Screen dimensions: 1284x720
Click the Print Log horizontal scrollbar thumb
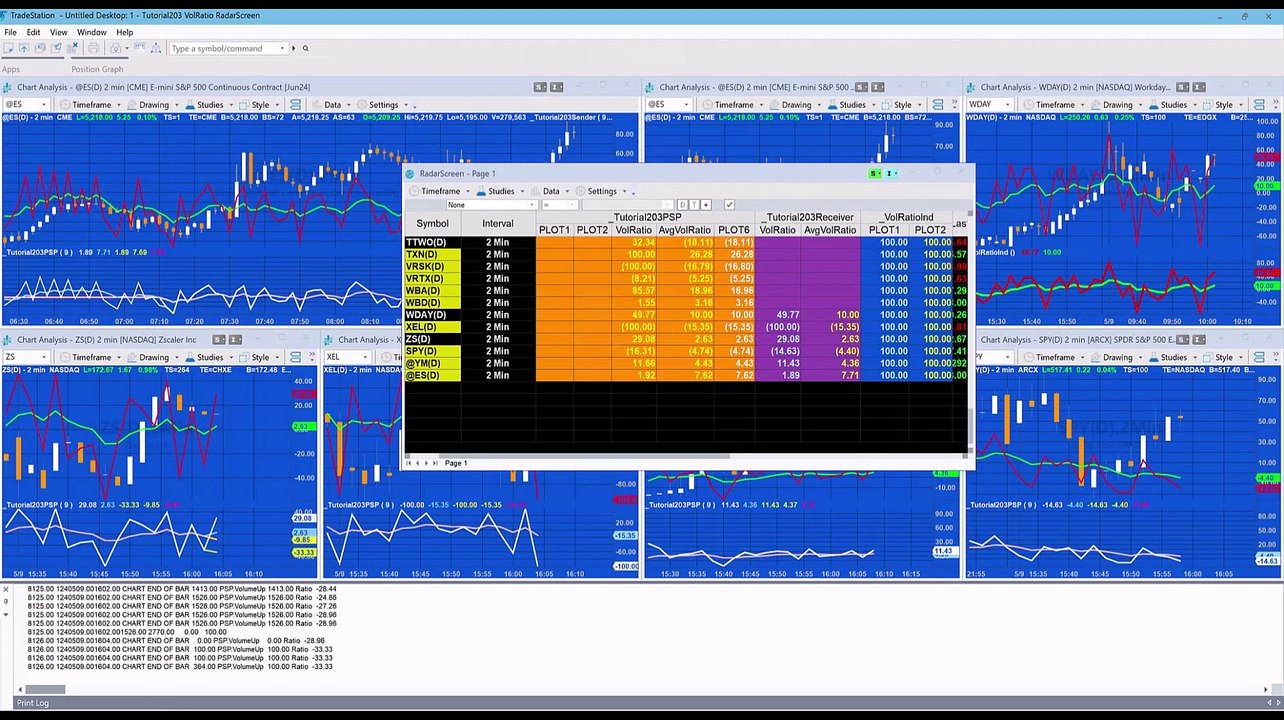(x=45, y=689)
